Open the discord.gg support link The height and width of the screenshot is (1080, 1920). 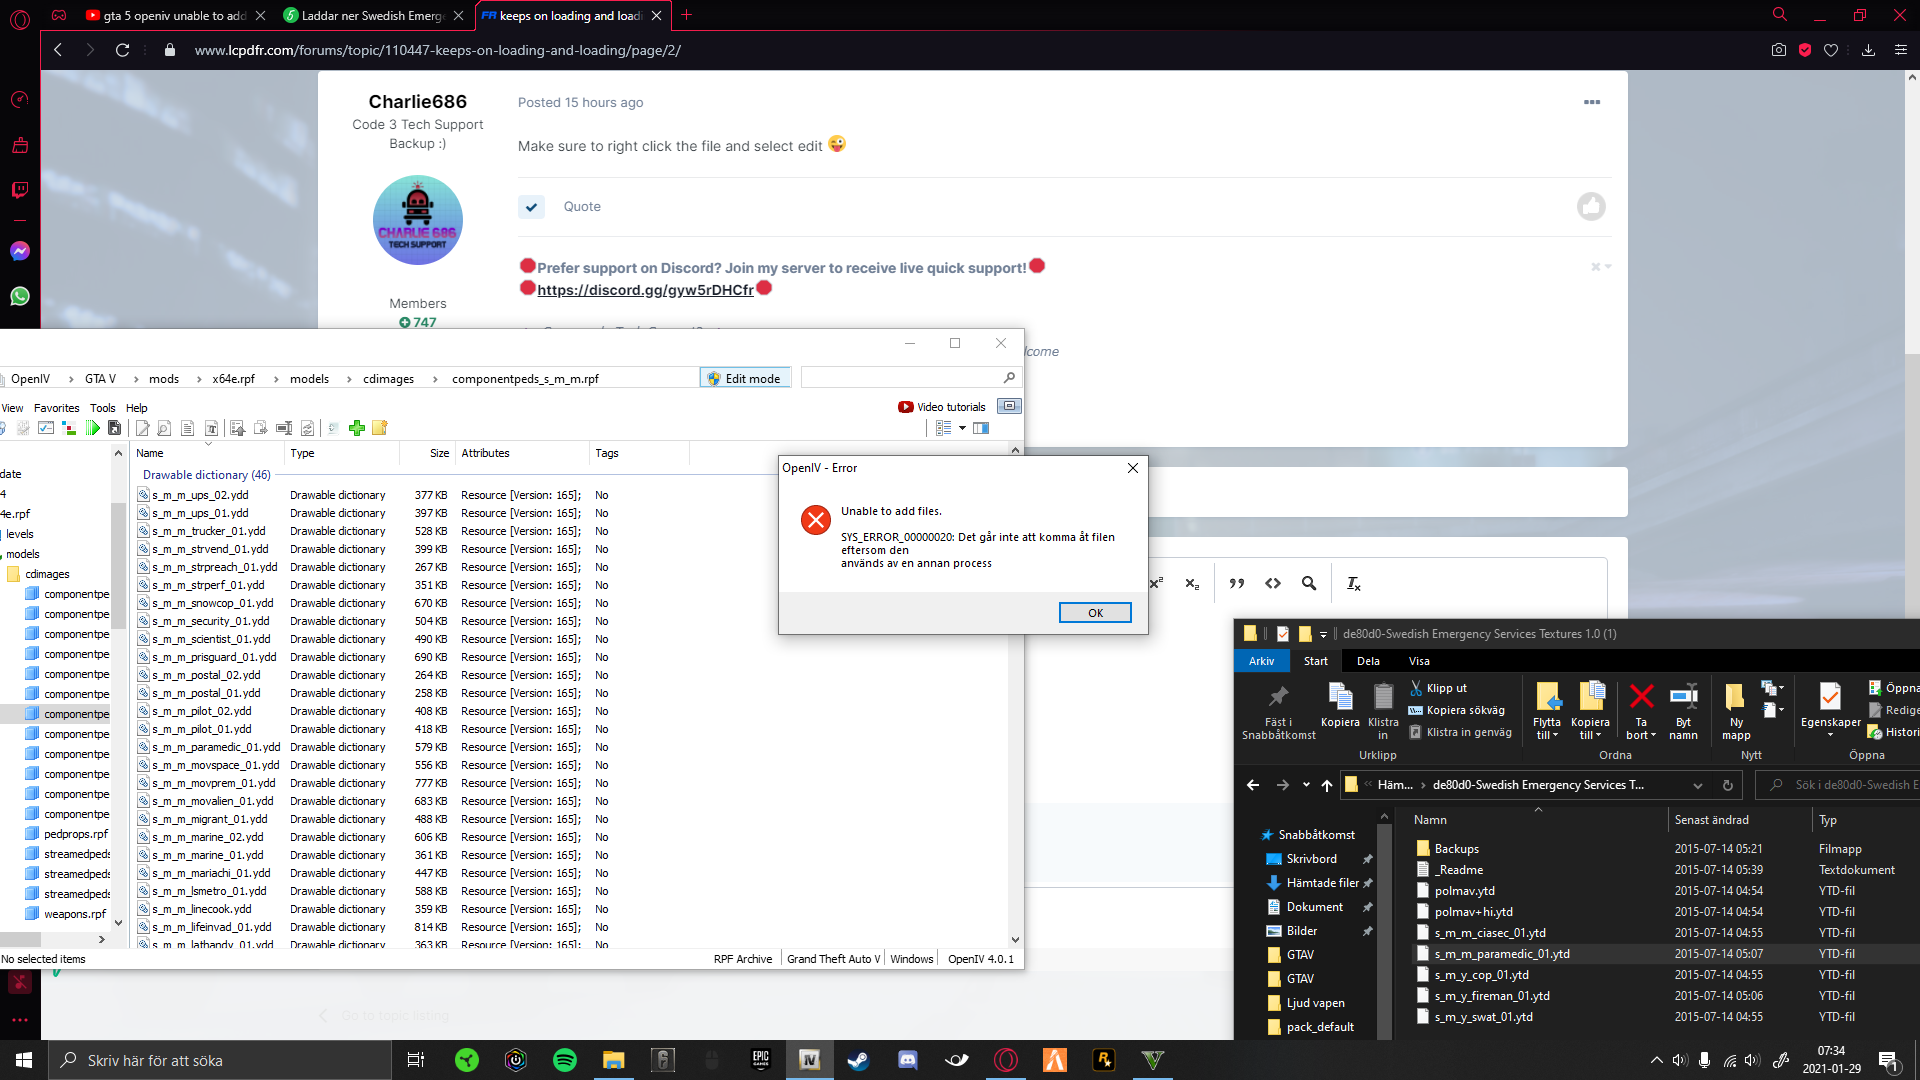[645, 290]
